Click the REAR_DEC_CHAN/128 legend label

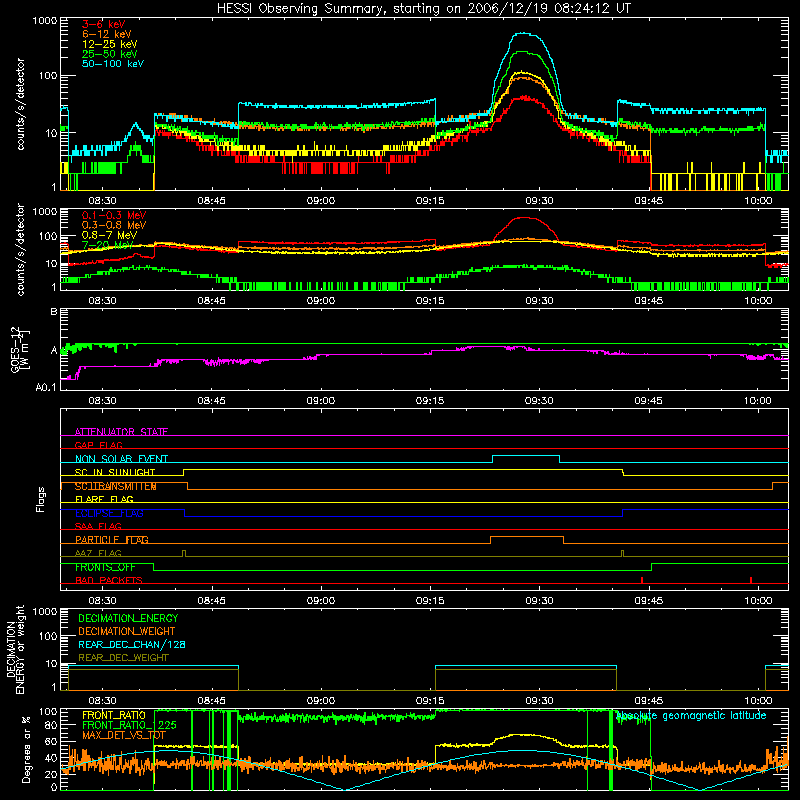pos(132,644)
